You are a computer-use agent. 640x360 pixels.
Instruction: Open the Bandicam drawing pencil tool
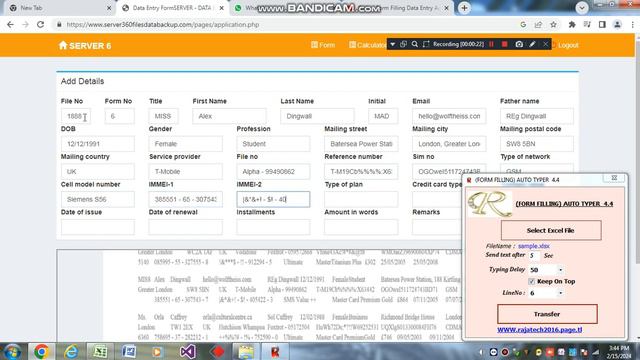[x=532, y=44]
